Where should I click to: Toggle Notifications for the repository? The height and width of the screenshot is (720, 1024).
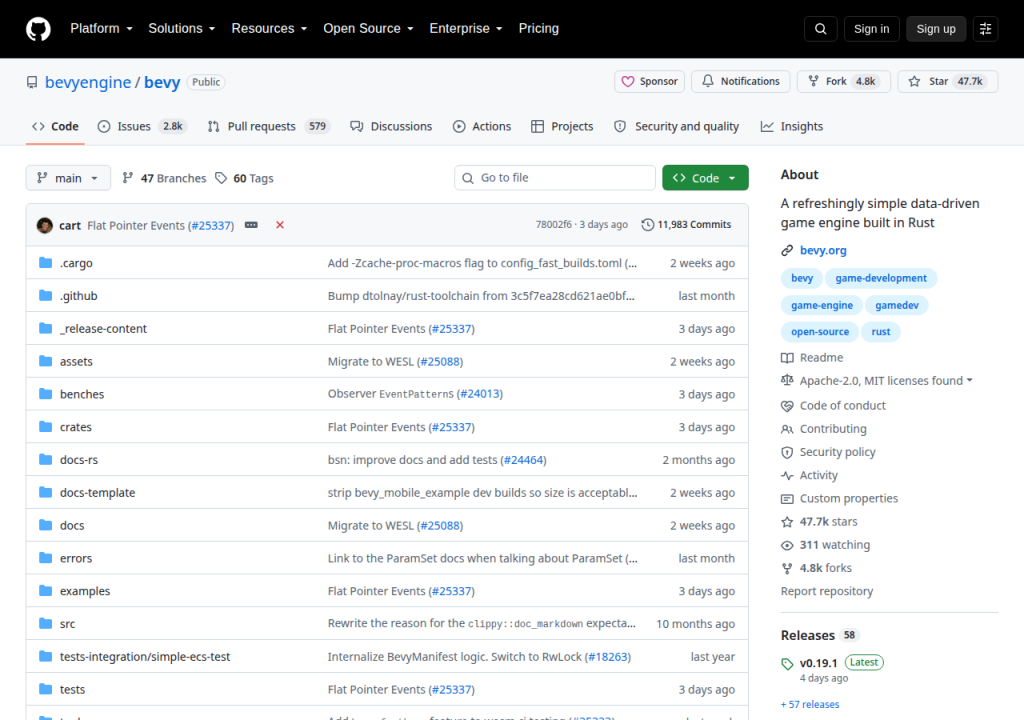[741, 82]
